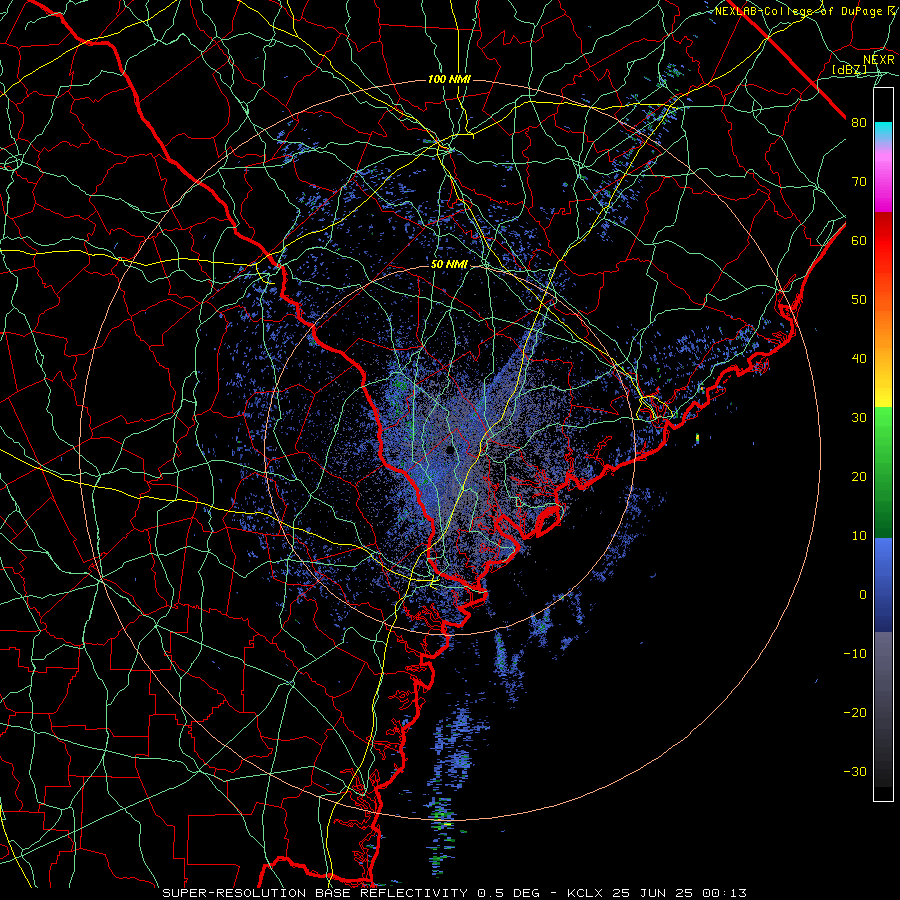The height and width of the screenshot is (900, 900).
Task: Click the -30 value on color scale
Action: (855, 771)
